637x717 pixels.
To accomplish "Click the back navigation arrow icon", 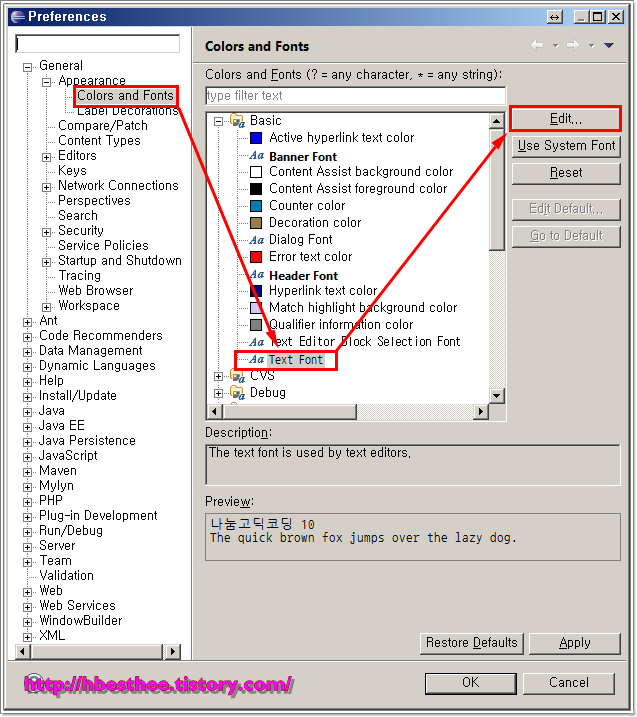I will pyautogui.click(x=537, y=45).
